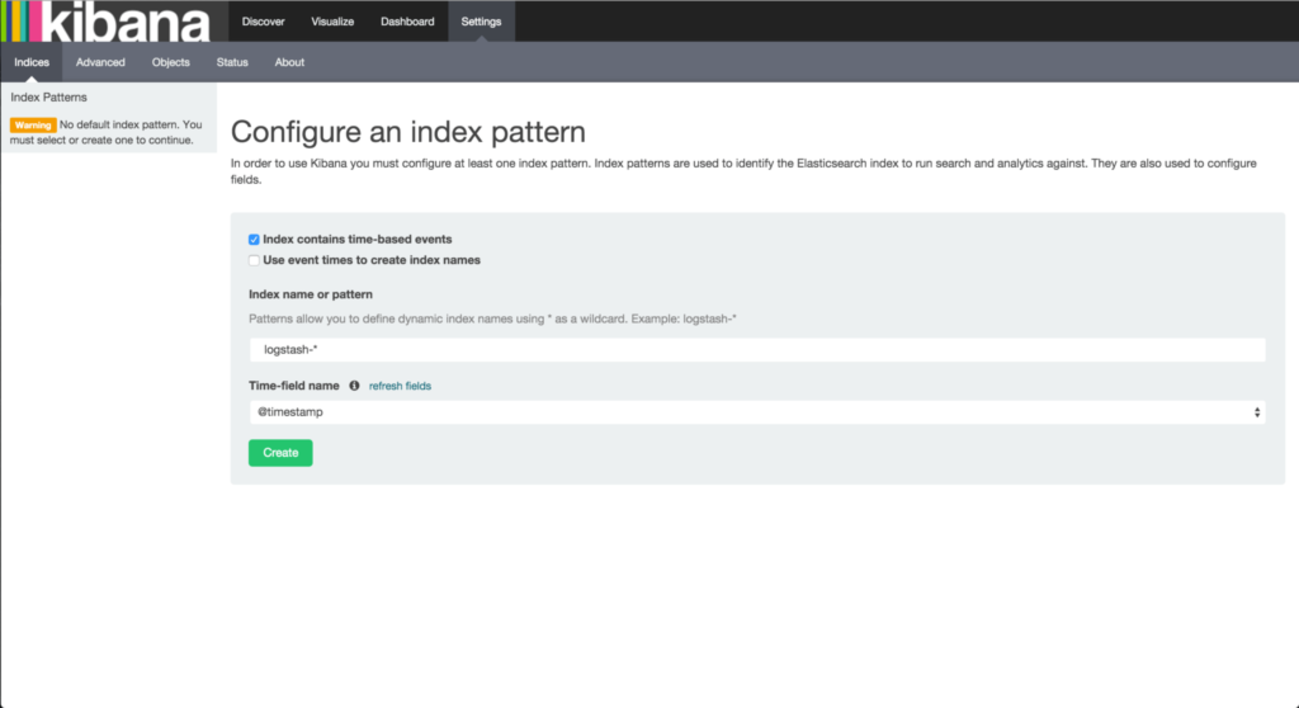Click the info icon beside Time-field name

(354, 386)
